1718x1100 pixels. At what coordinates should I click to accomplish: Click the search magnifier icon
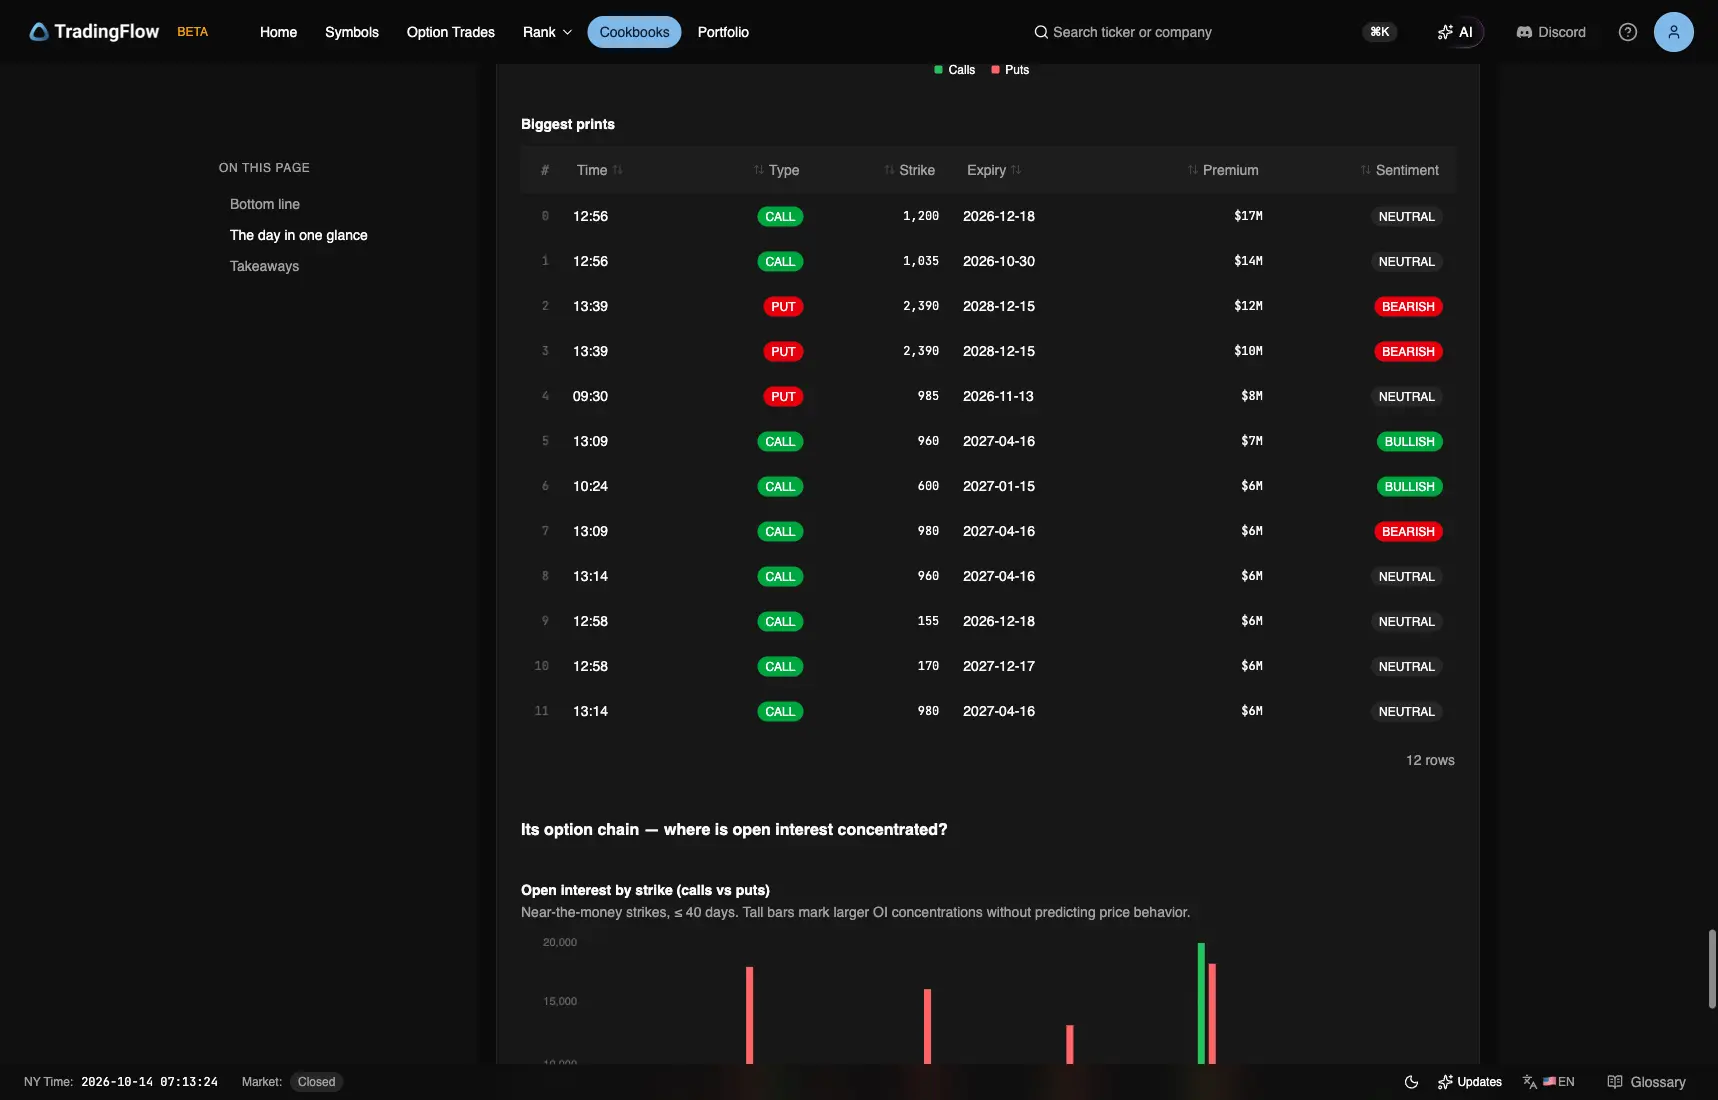click(x=1041, y=32)
